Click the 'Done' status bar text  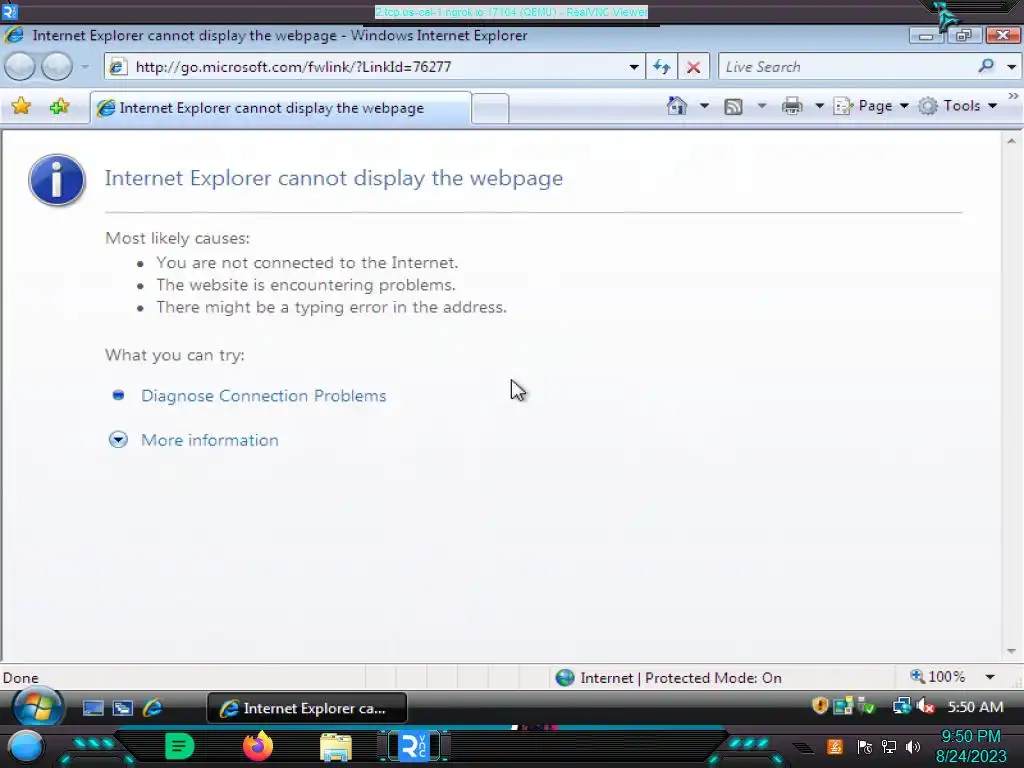(x=21, y=678)
